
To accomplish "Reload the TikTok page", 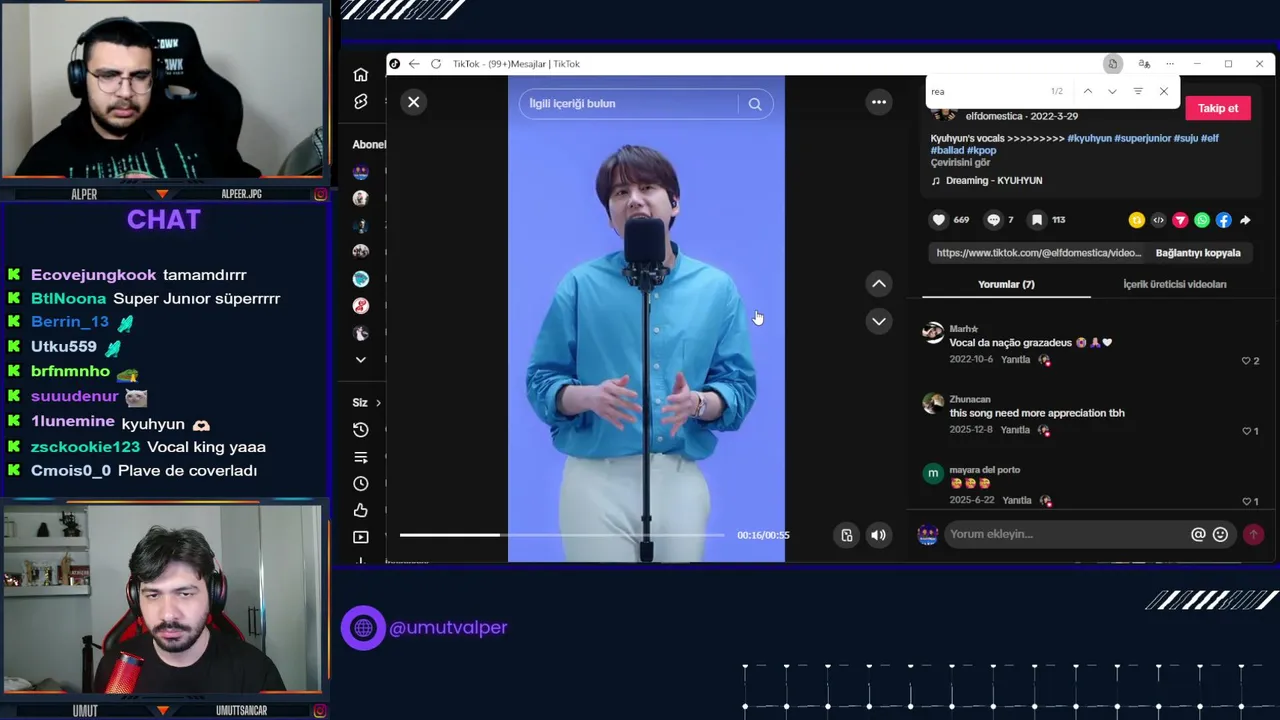I will click(436, 64).
